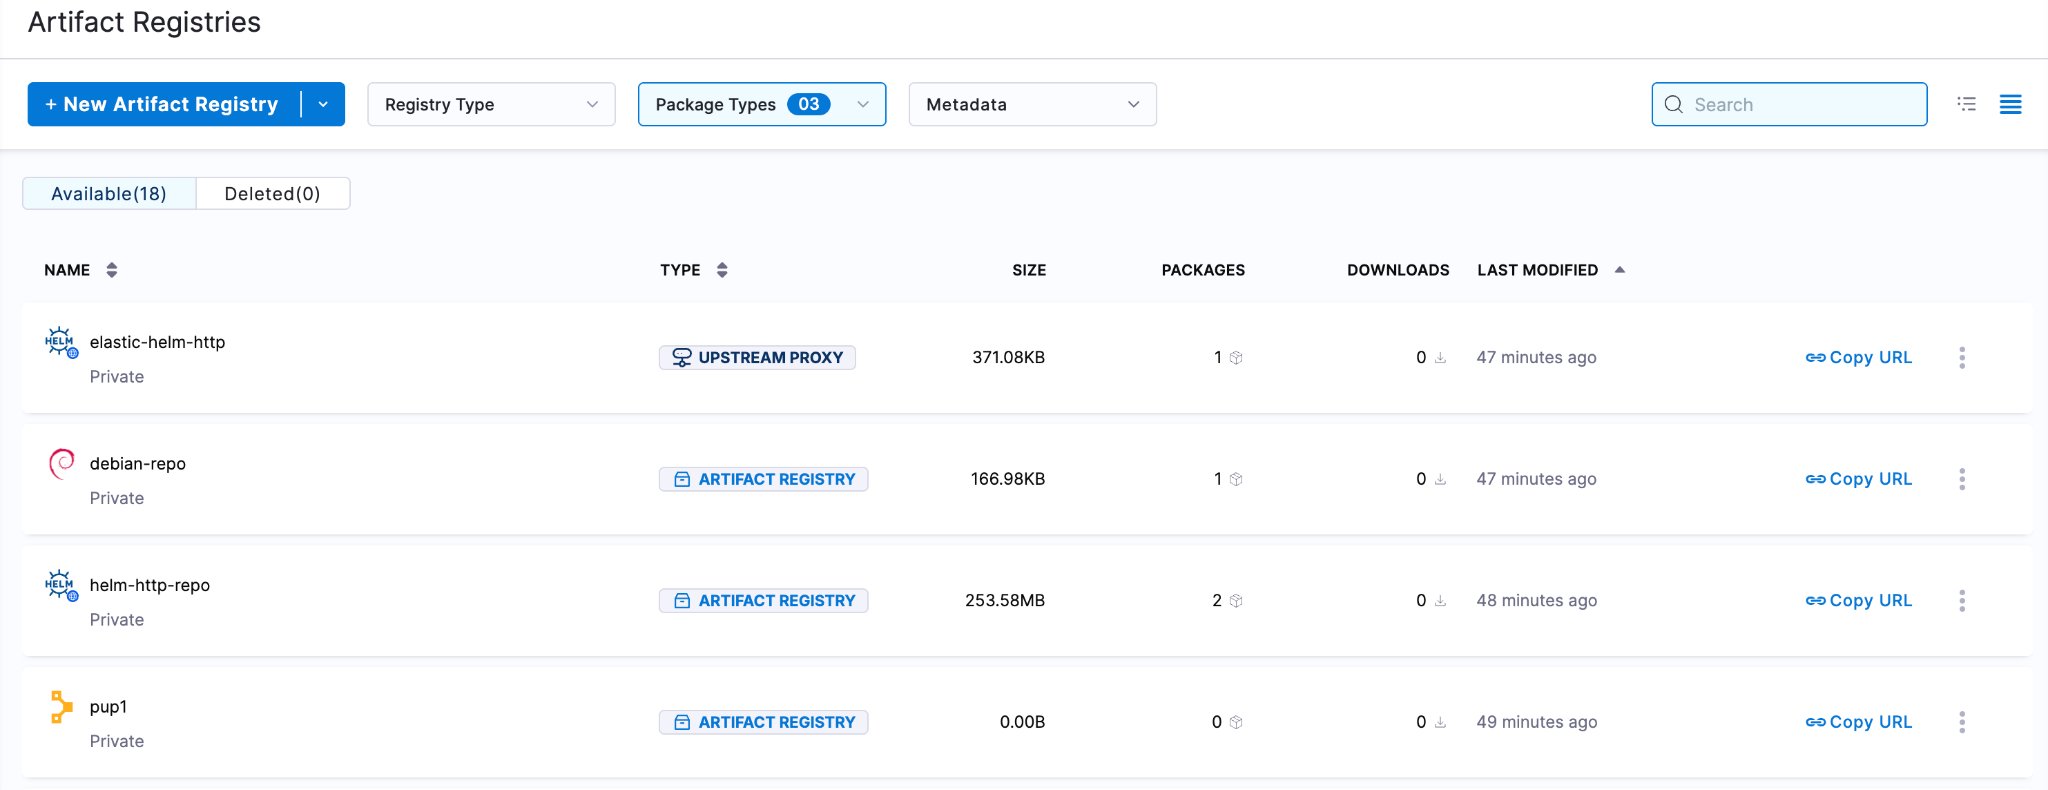The image size is (2048, 790).
Task: Click the magnifier icon in Search box
Action: coord(1673,104)
